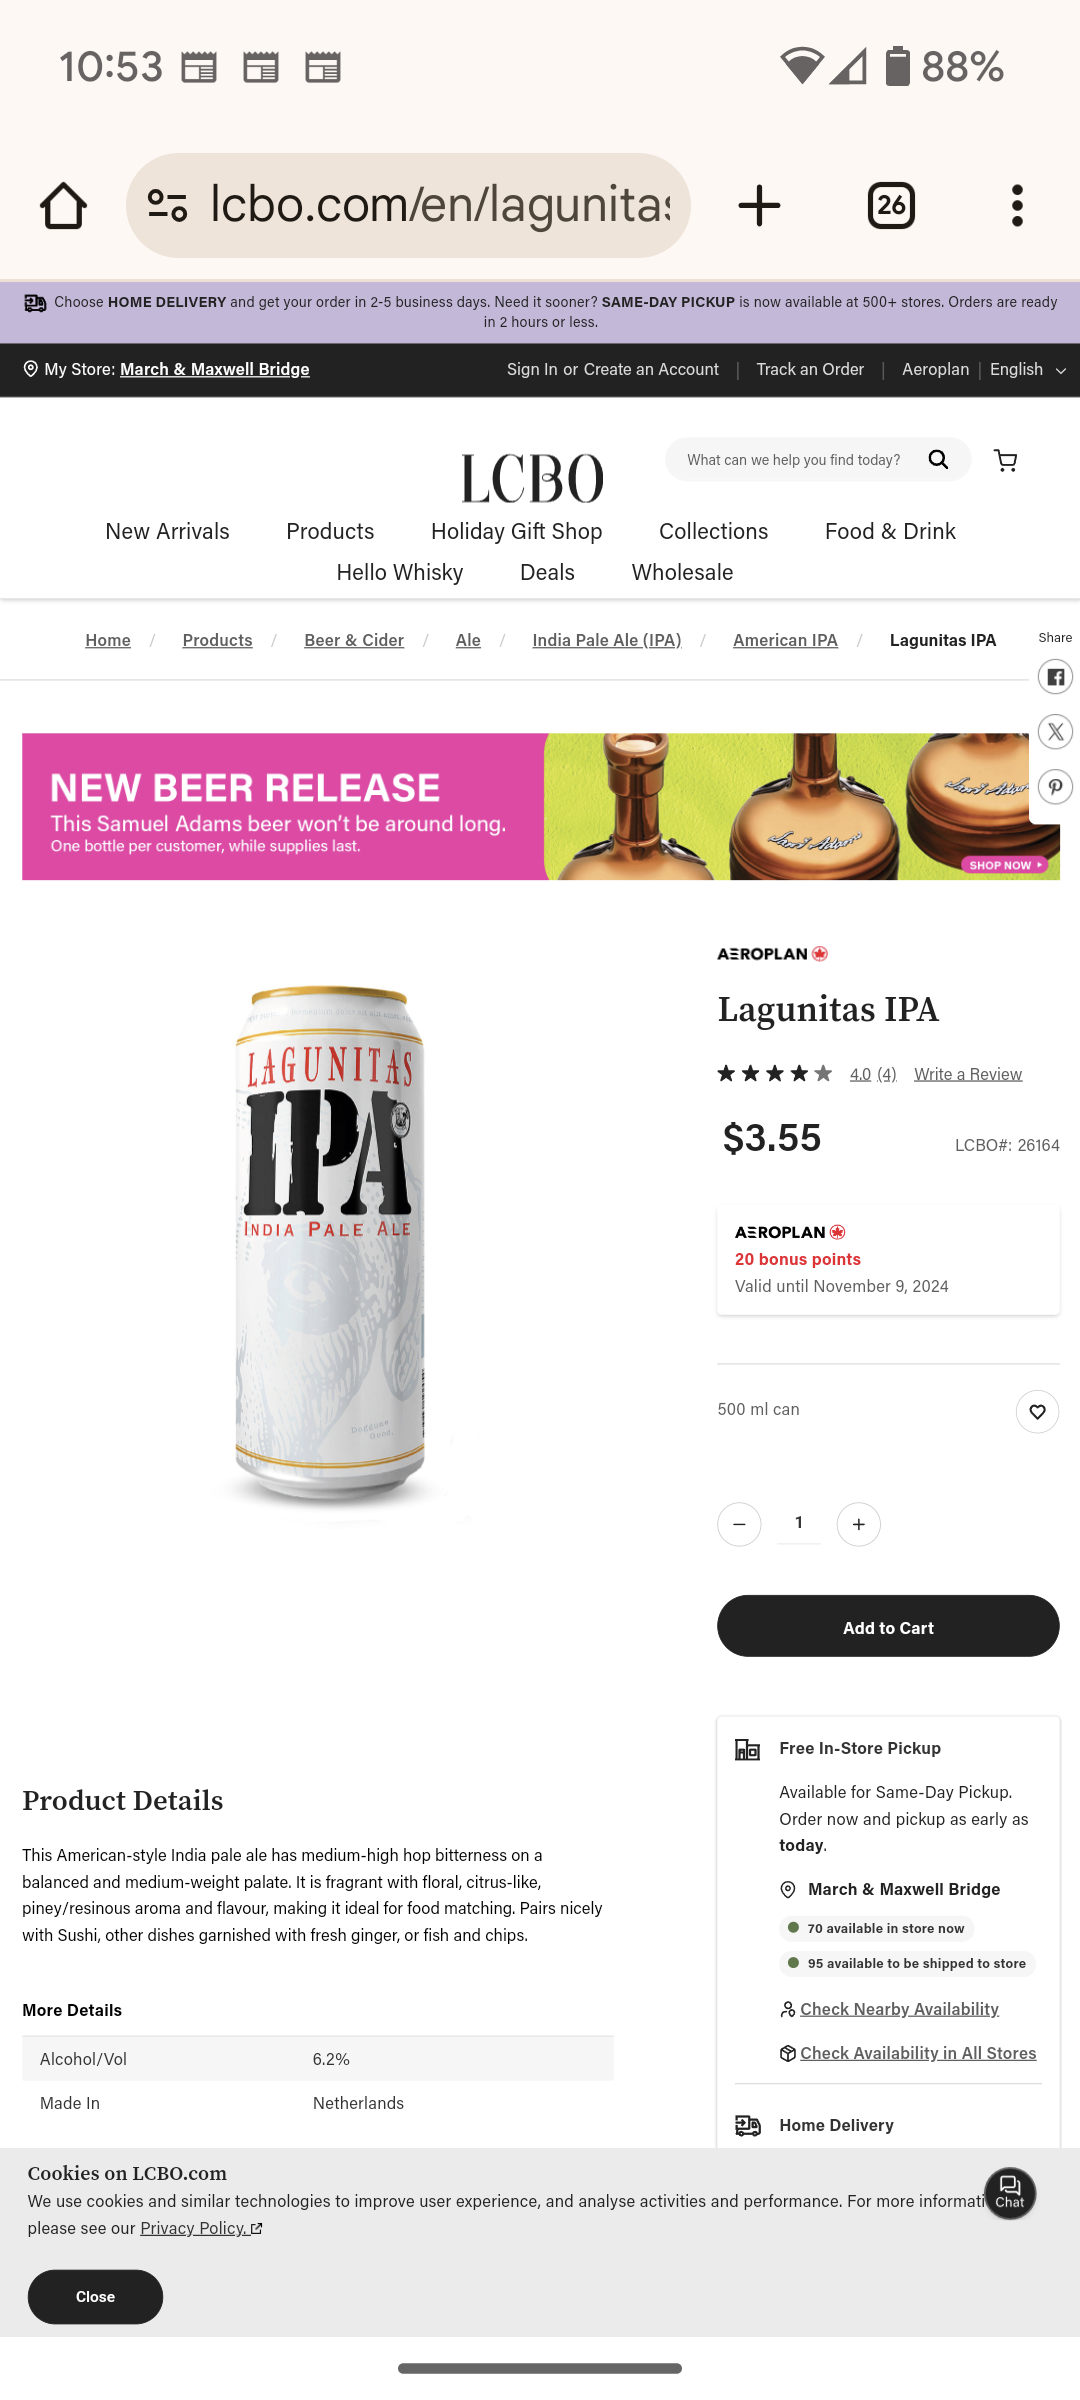This screenshot has height=2400, width=1080.
Task: Click the Add to Cart button
Action: coord(888,1626)
